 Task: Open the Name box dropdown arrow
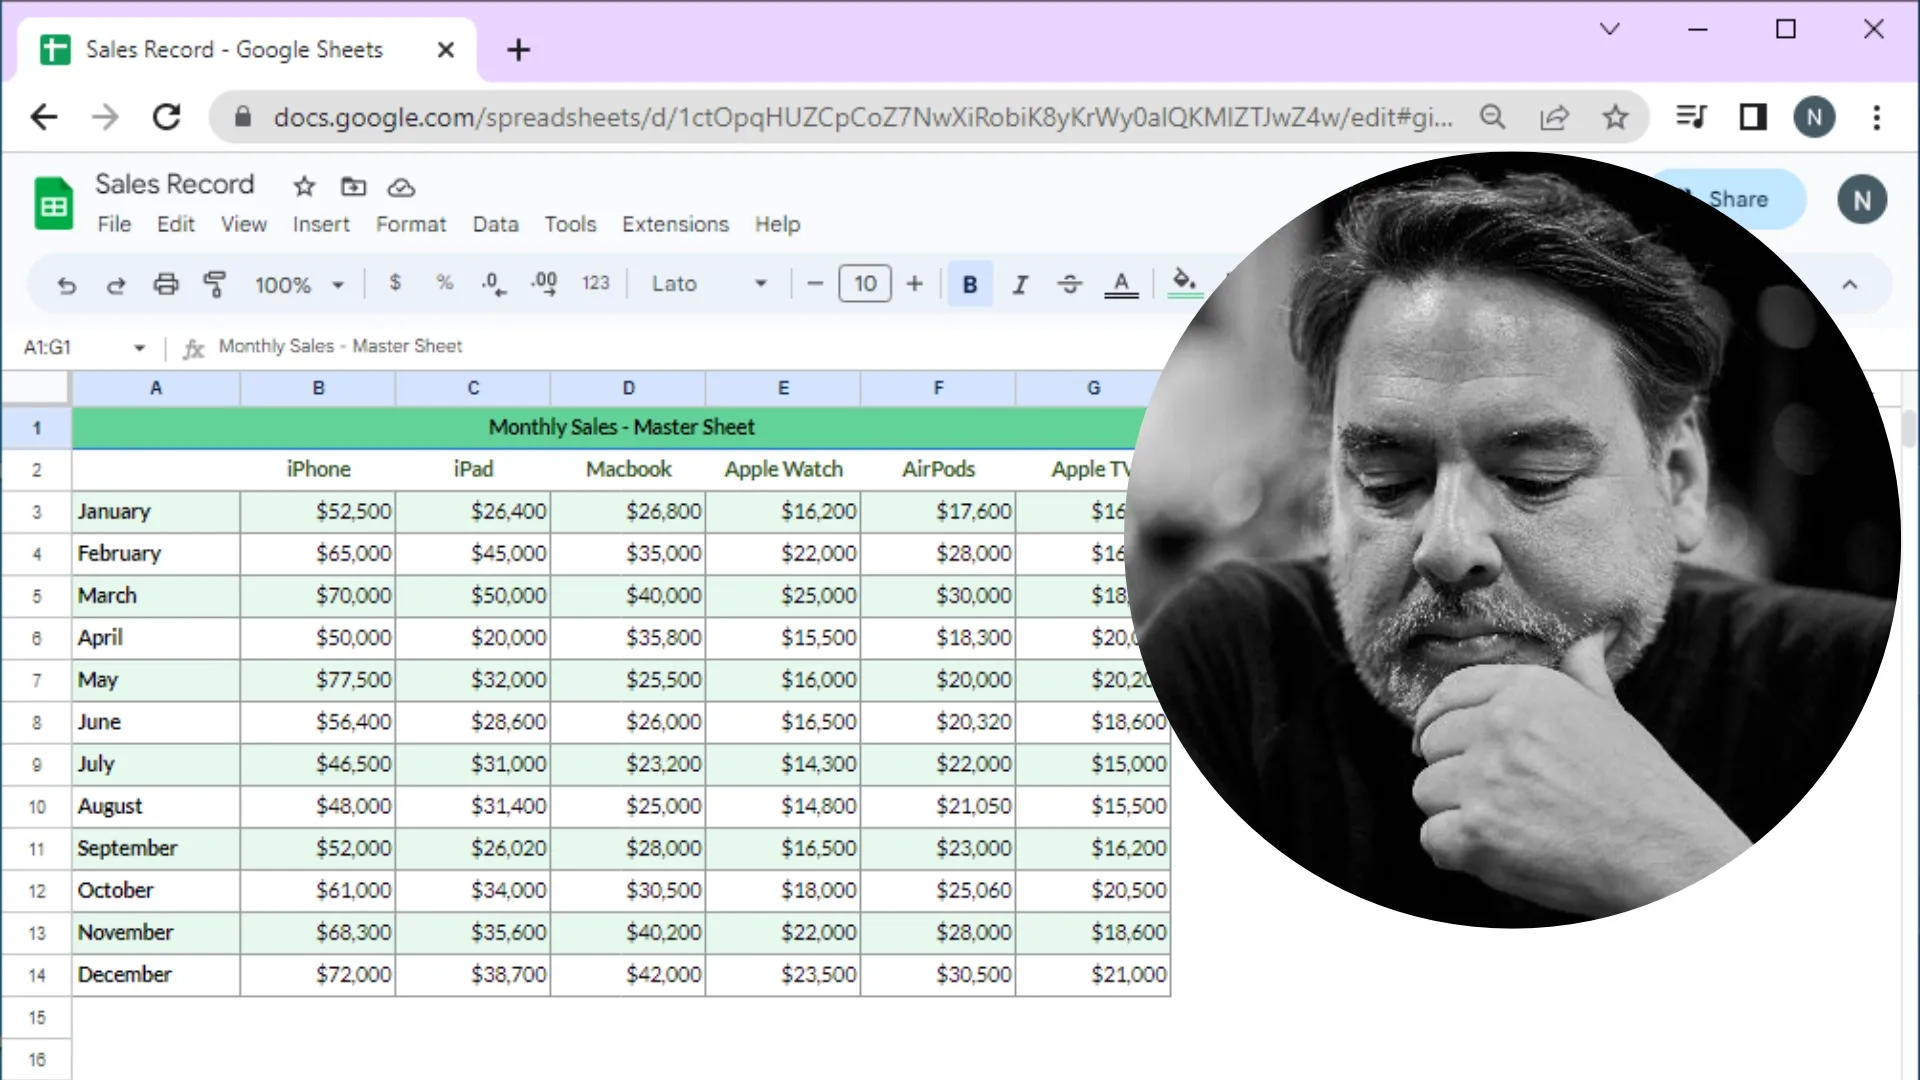click(x=139, y=347)
